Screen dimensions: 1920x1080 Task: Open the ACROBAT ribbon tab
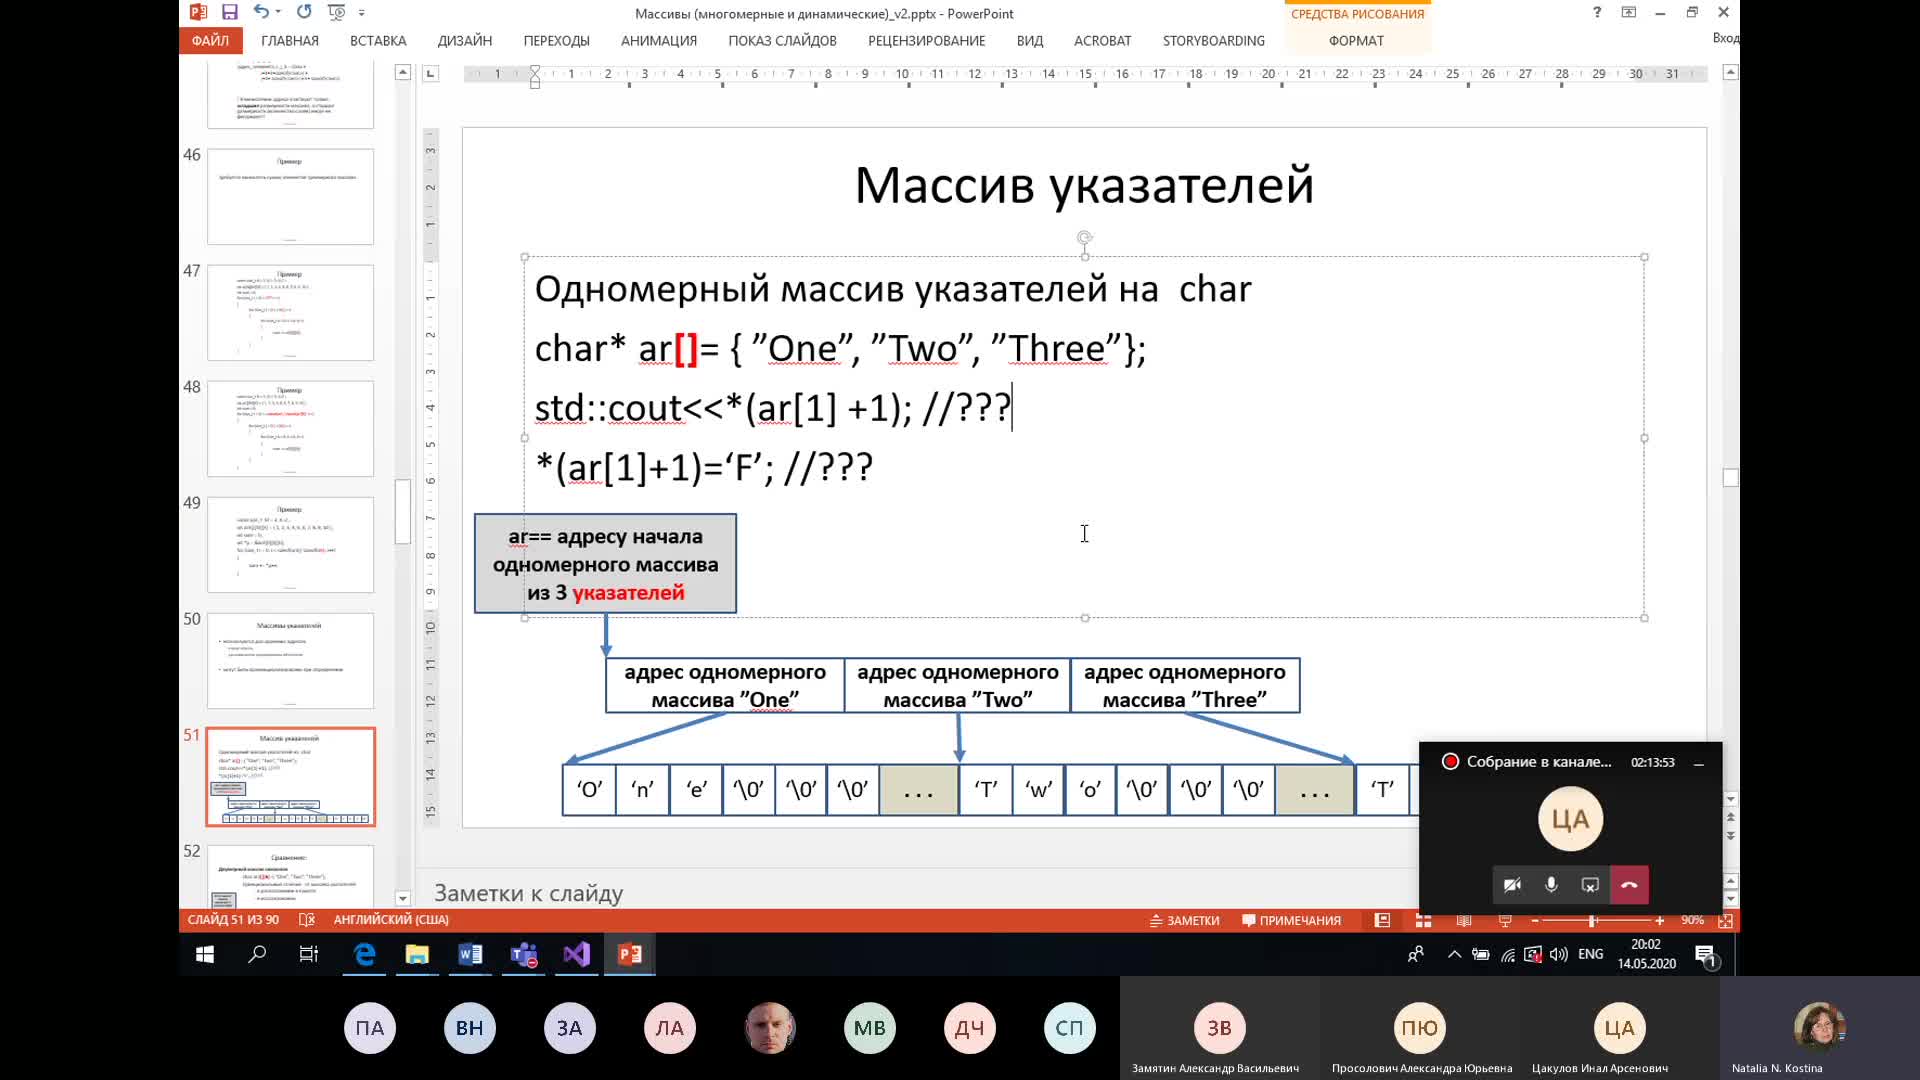1102,40
